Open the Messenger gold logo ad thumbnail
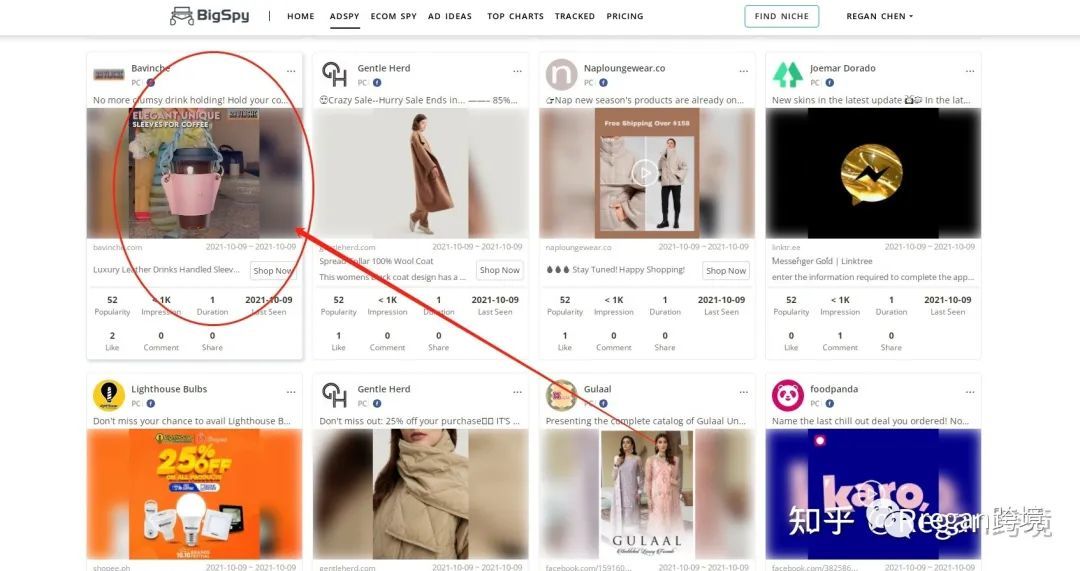Screen dimensions: 1080x571 [x=873, y=173]
